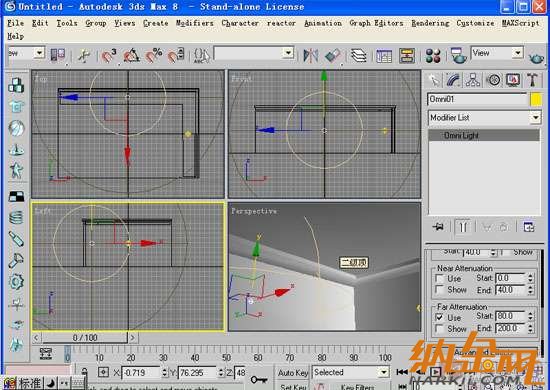This screenshot has height=390, width=550.
Task: Click the 0 / 100 time slider
Action: [85, 338]
